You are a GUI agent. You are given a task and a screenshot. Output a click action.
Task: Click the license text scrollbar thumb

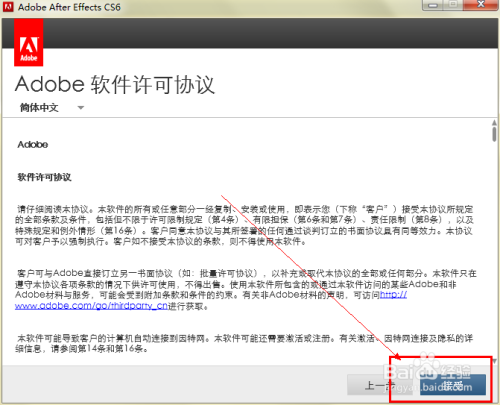coord(494,134)
